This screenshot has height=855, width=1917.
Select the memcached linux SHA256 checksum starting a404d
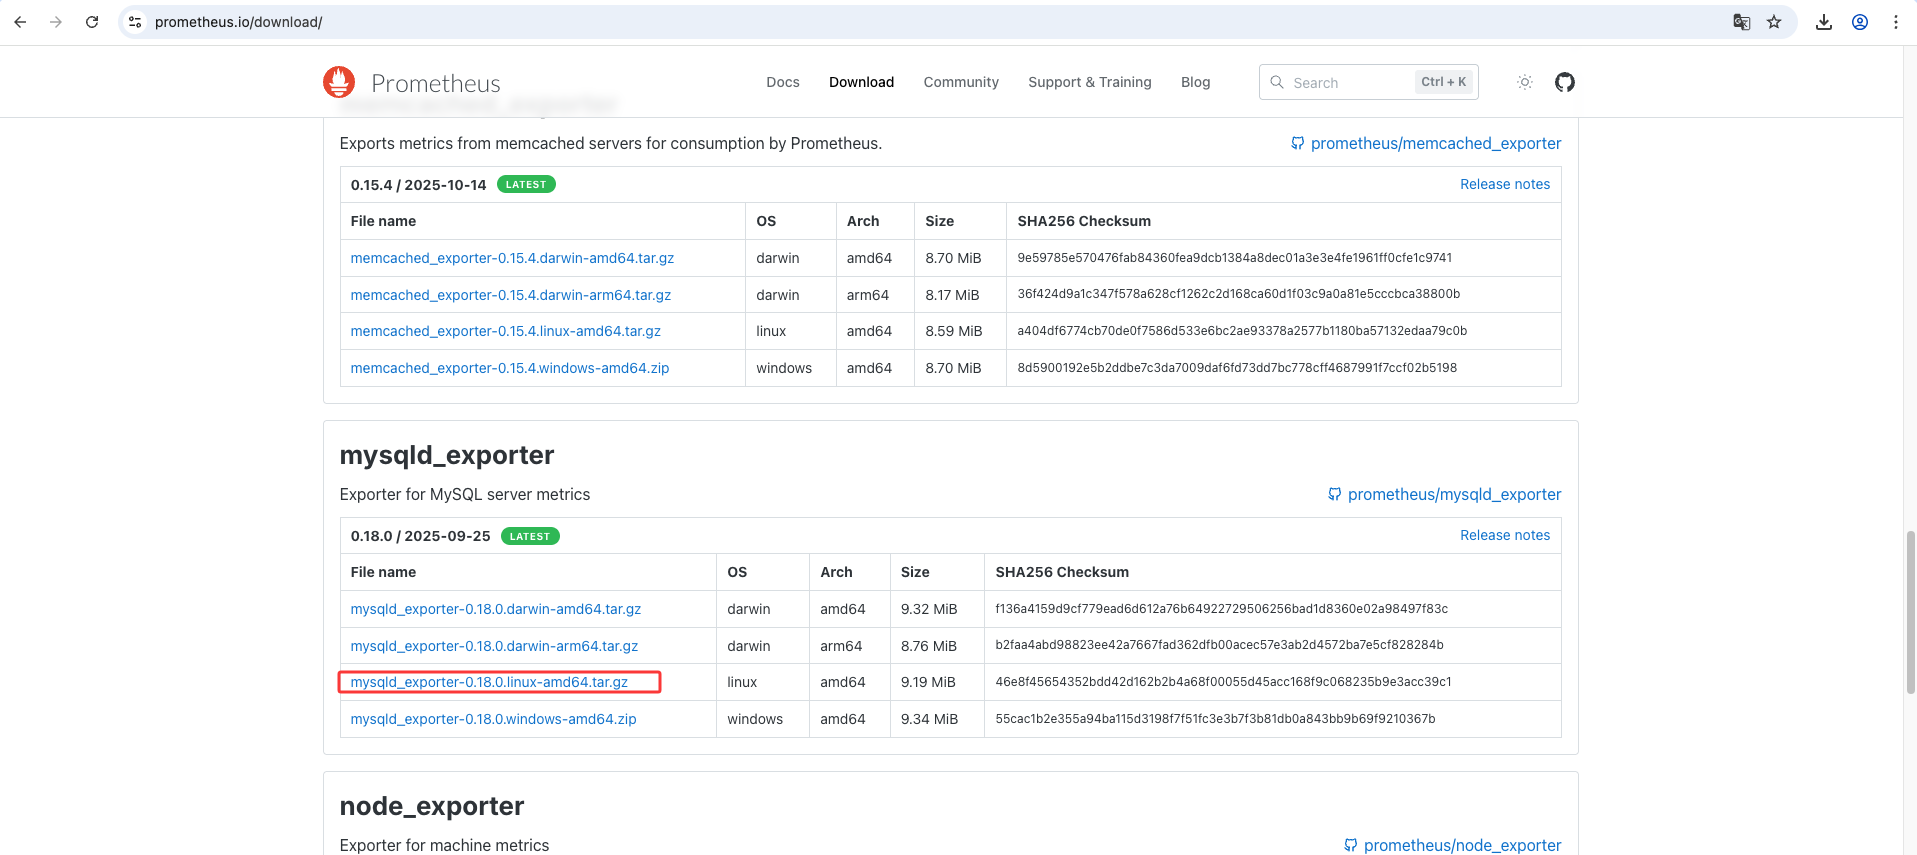(1242, 331)
